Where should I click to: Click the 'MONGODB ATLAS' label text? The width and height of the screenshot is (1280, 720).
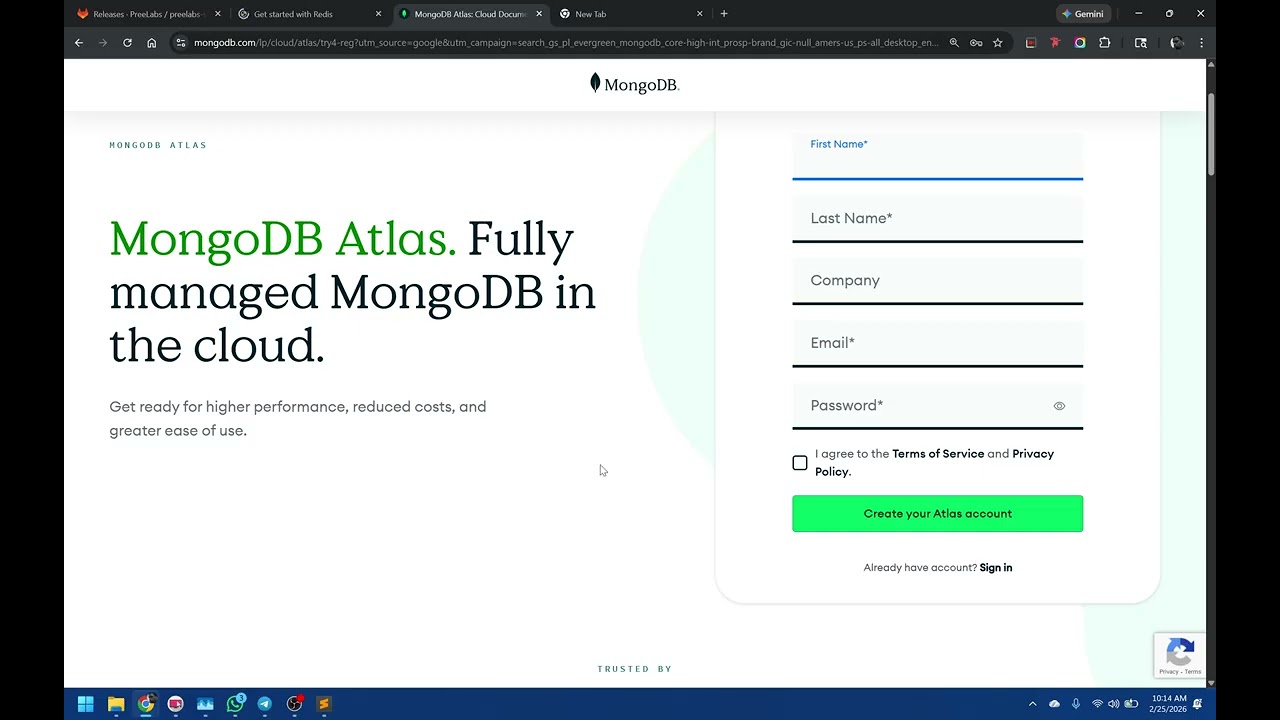coord(158,145)
